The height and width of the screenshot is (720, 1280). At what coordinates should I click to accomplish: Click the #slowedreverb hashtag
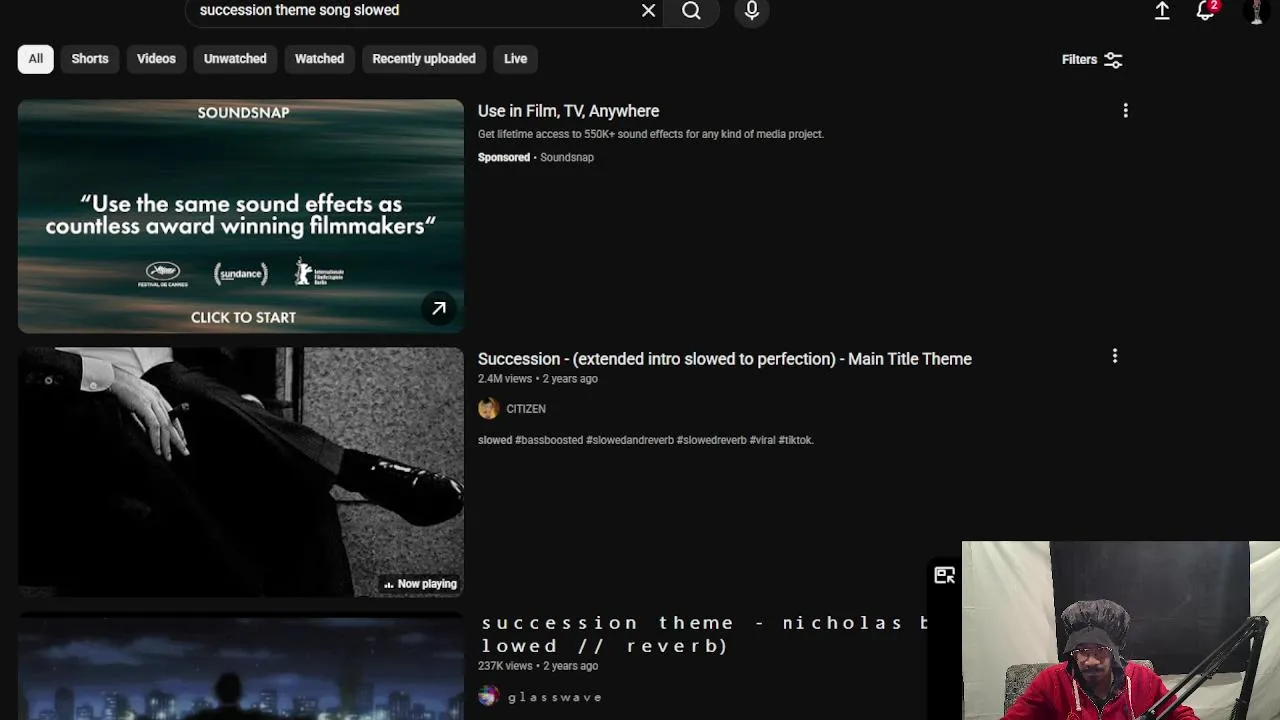(712, 440)
